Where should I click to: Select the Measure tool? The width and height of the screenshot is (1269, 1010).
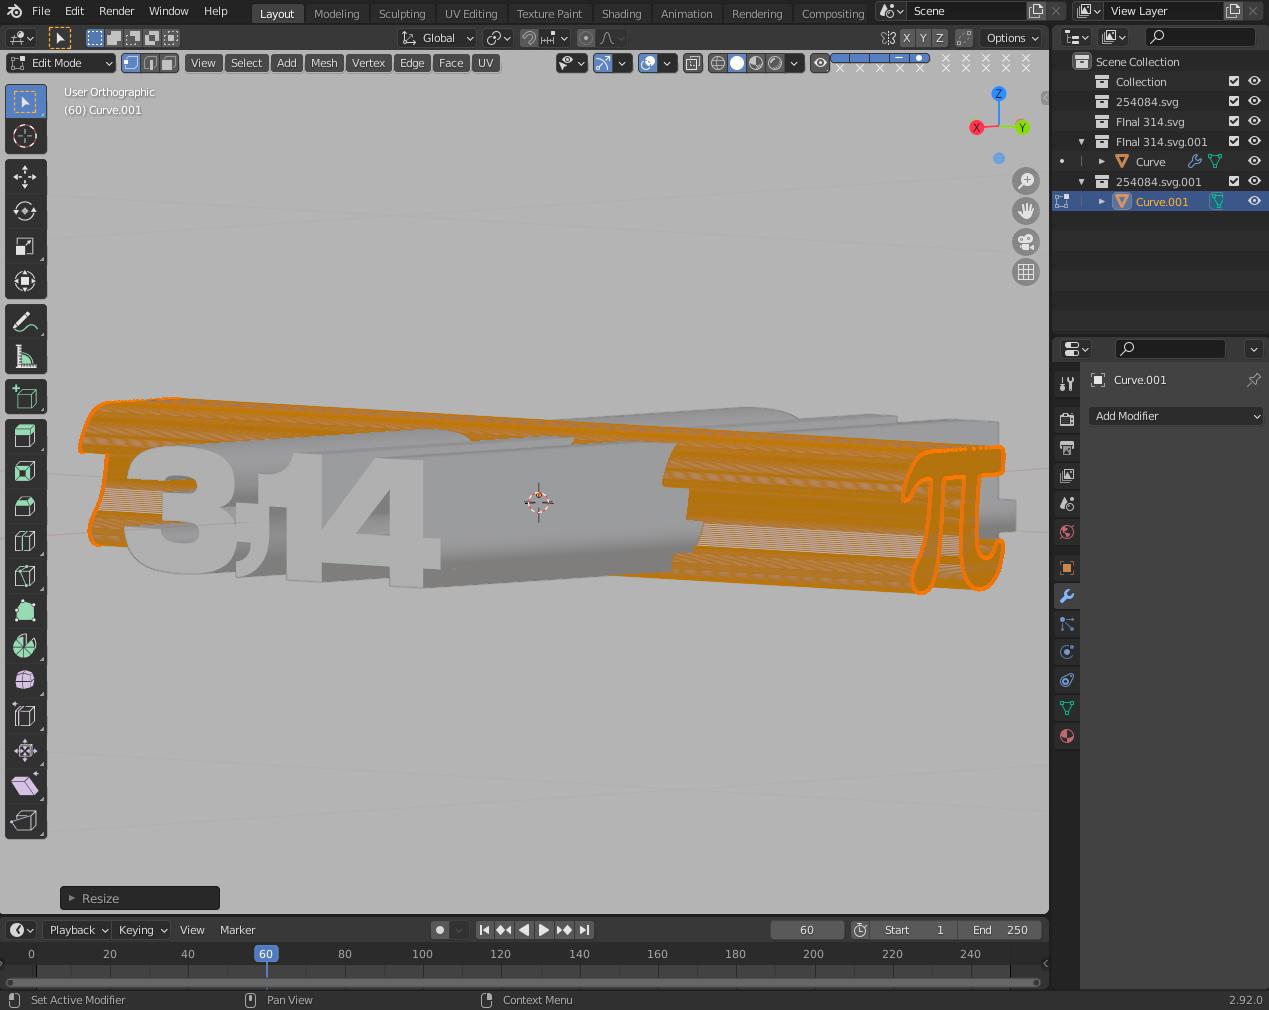click(x=25, y=357)
